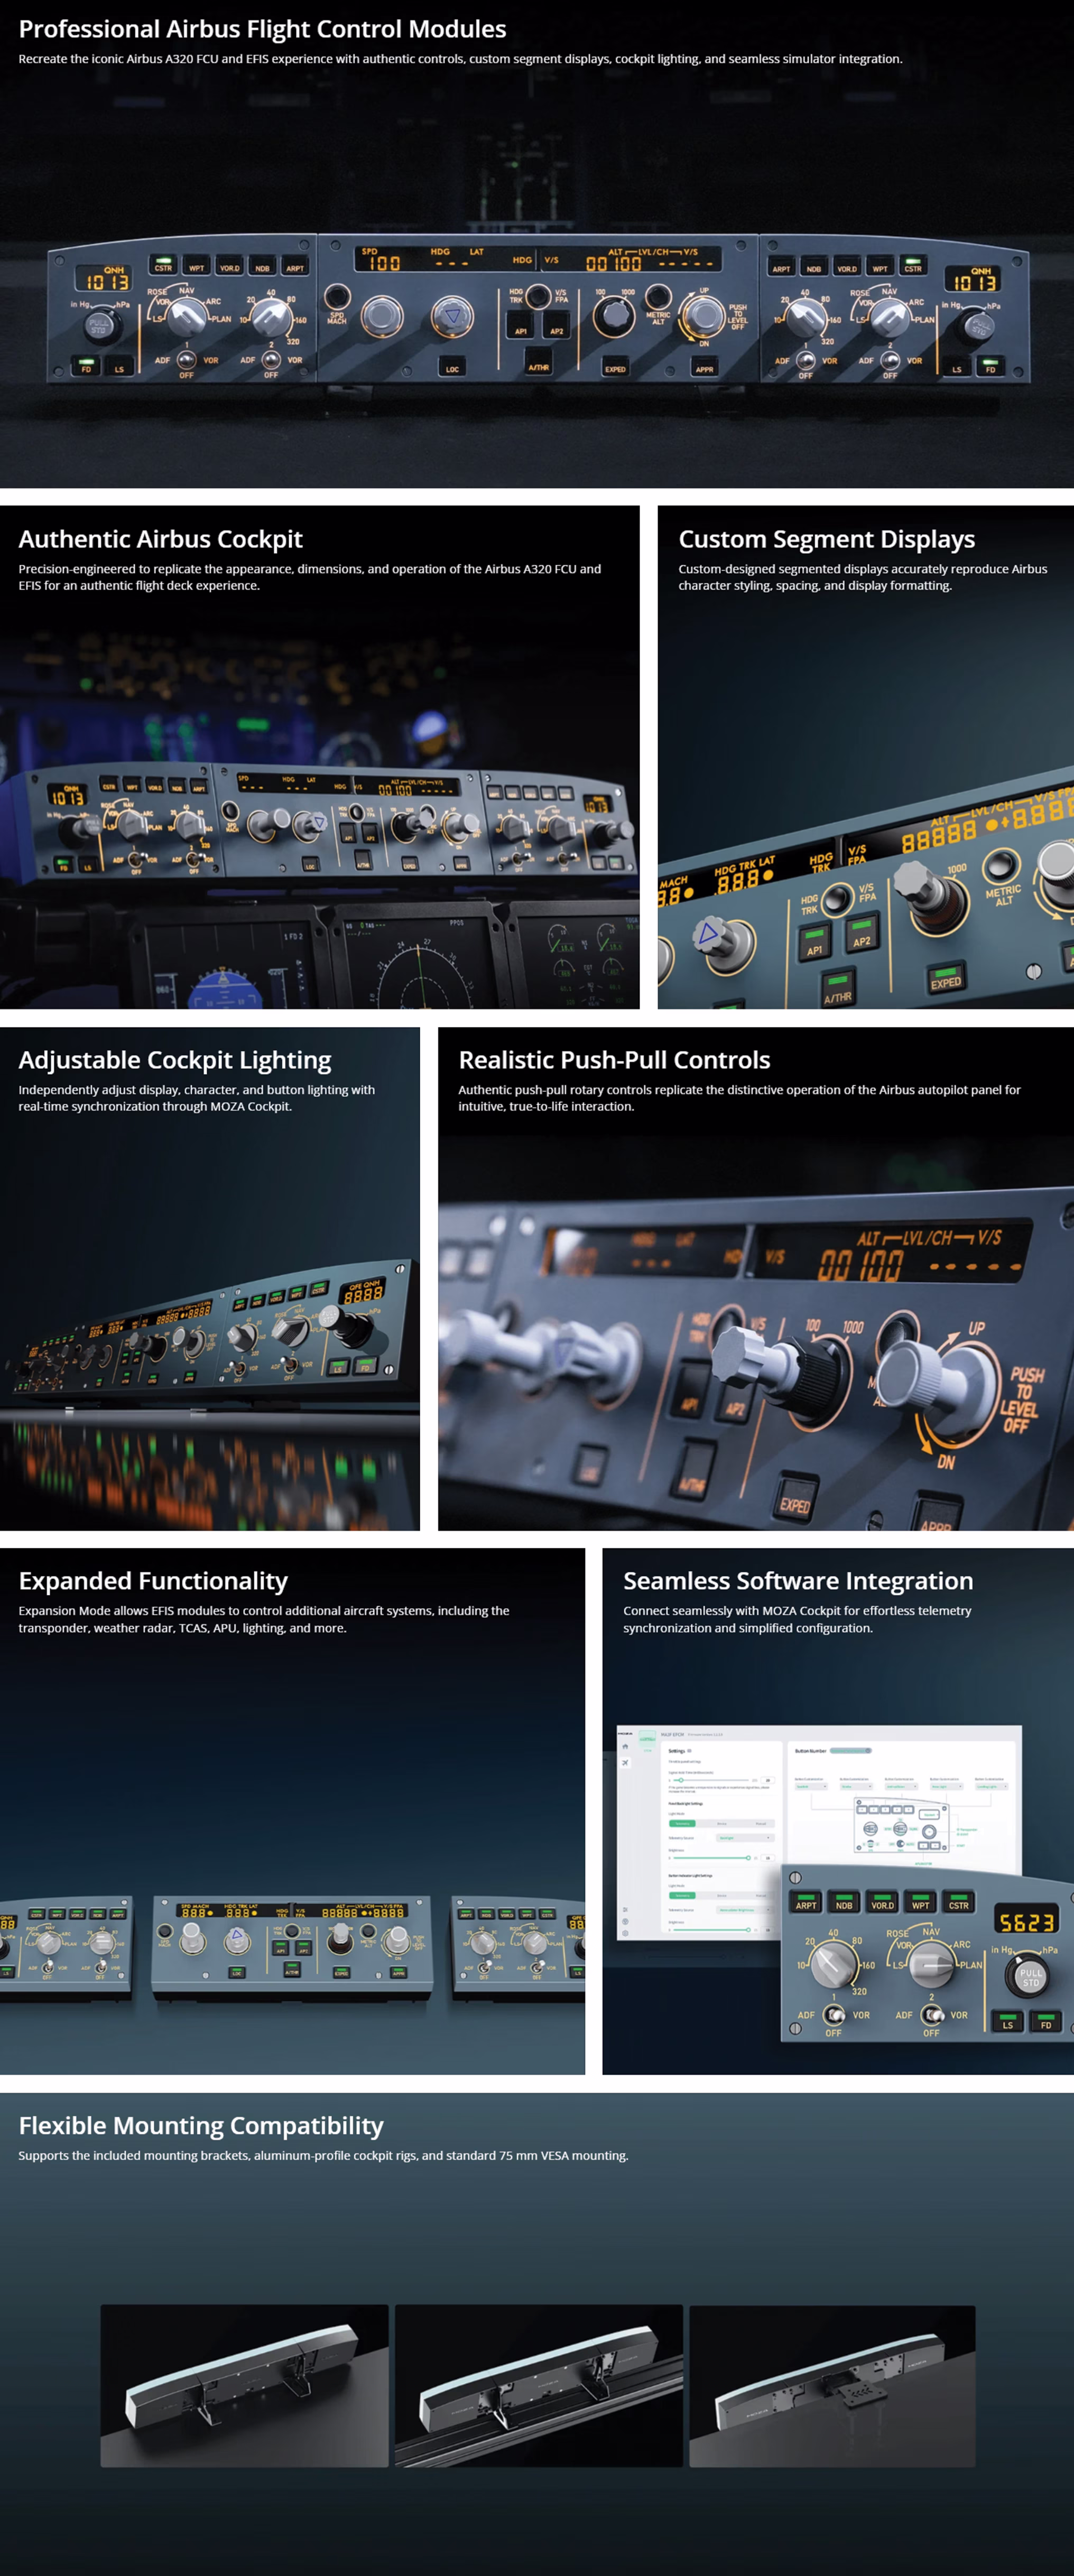
Task: Select the 'Authentic Airbus Cockpit' heading
Action: (160, 539)
